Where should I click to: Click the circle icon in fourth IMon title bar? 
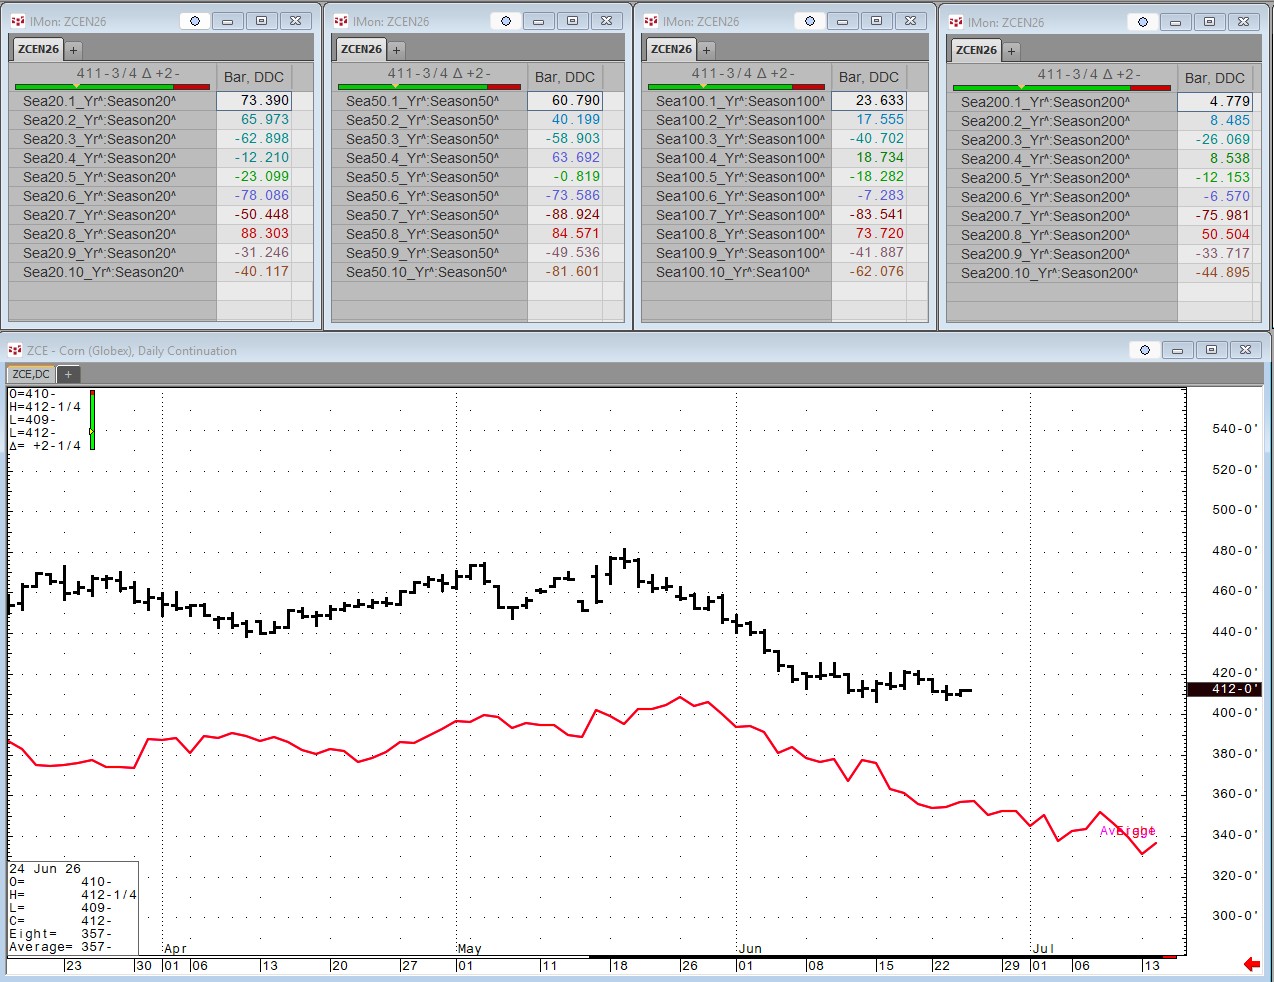[x=1143, y=22]
